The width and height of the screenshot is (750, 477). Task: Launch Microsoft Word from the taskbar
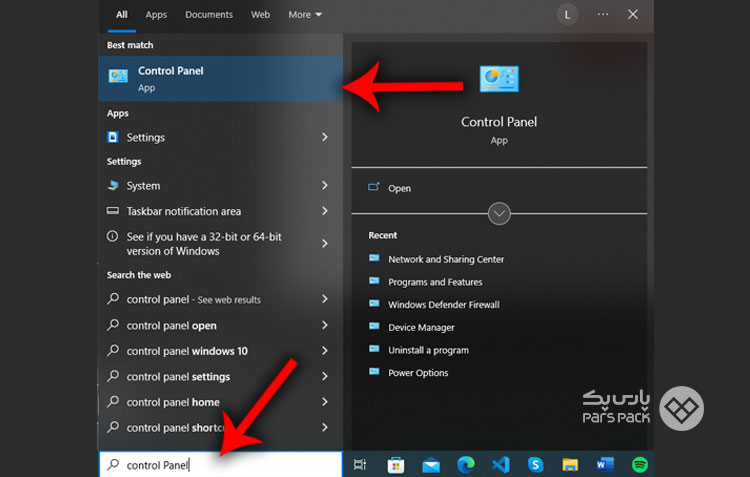(605, 465)
